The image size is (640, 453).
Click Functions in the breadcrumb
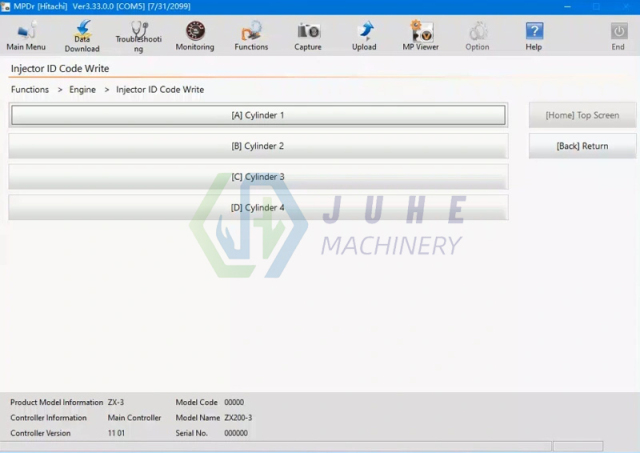point(30,89)
